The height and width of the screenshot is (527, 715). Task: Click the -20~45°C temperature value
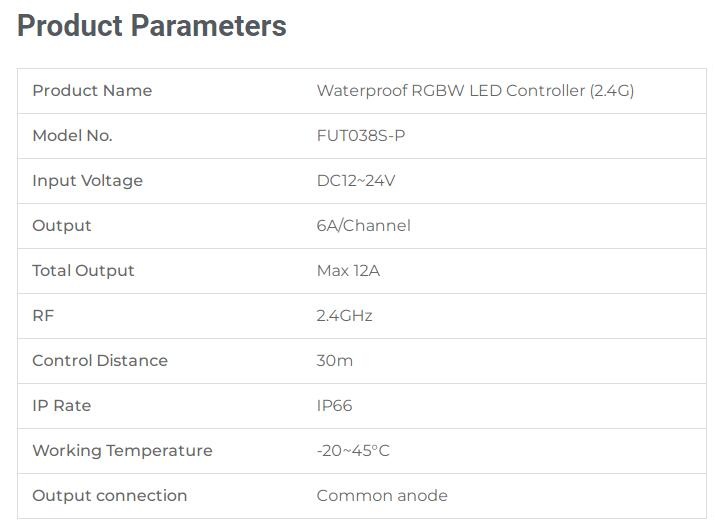pyautogui.click(x=353, y=450)
